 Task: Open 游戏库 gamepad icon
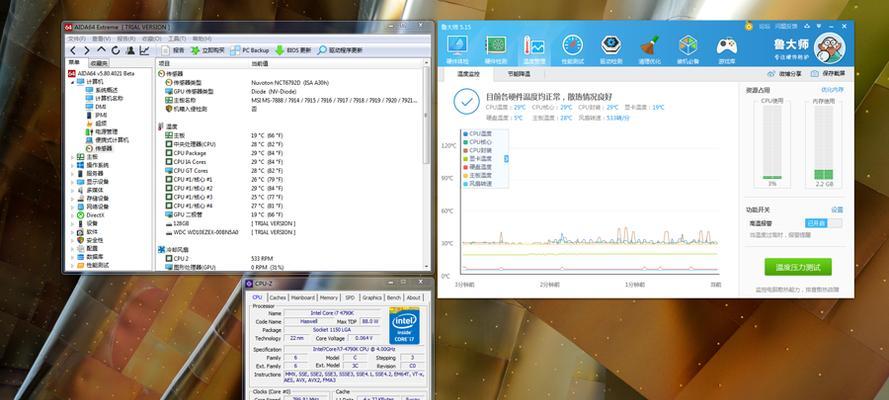click(726, 50)
